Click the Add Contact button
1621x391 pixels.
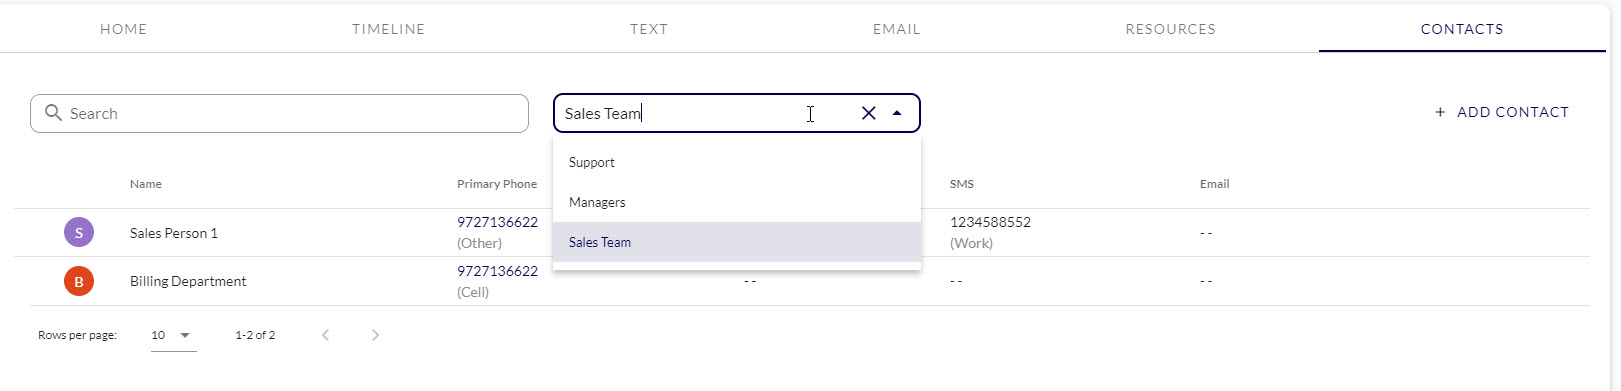pos(1502,112)
